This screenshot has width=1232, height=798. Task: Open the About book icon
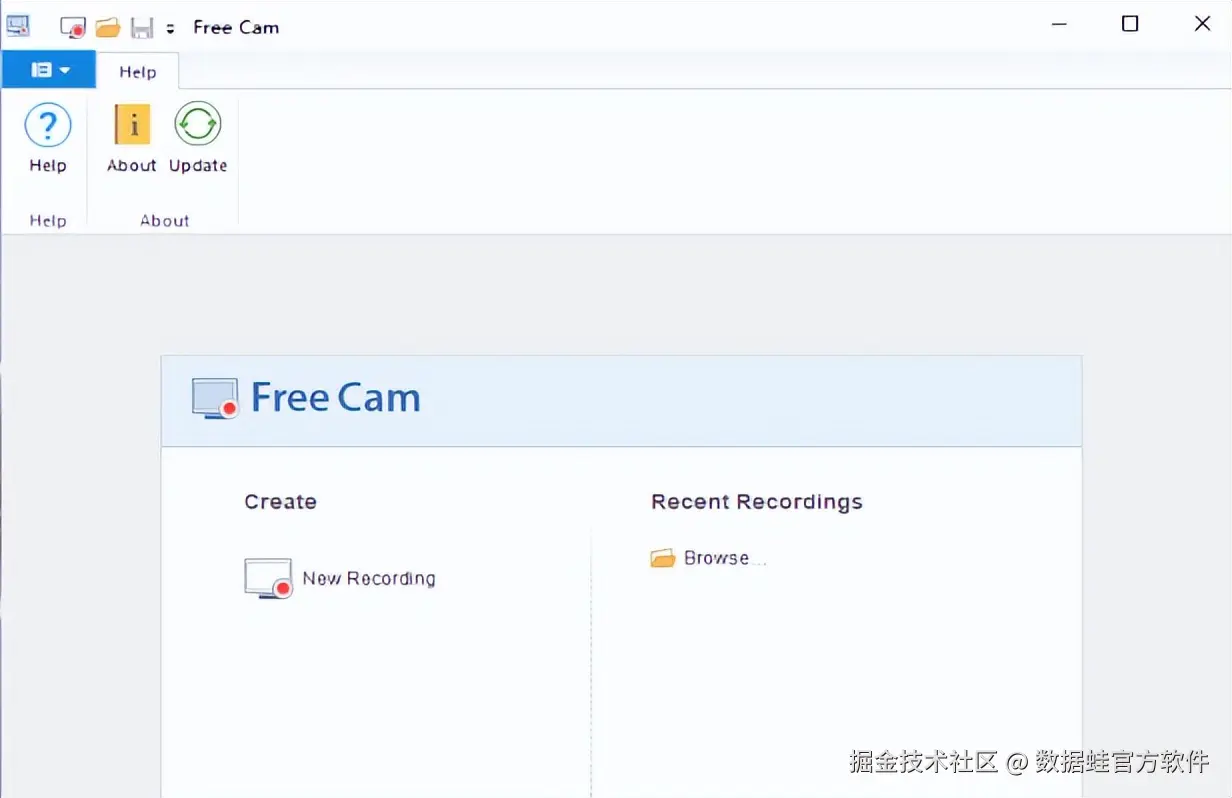point(132,125)
